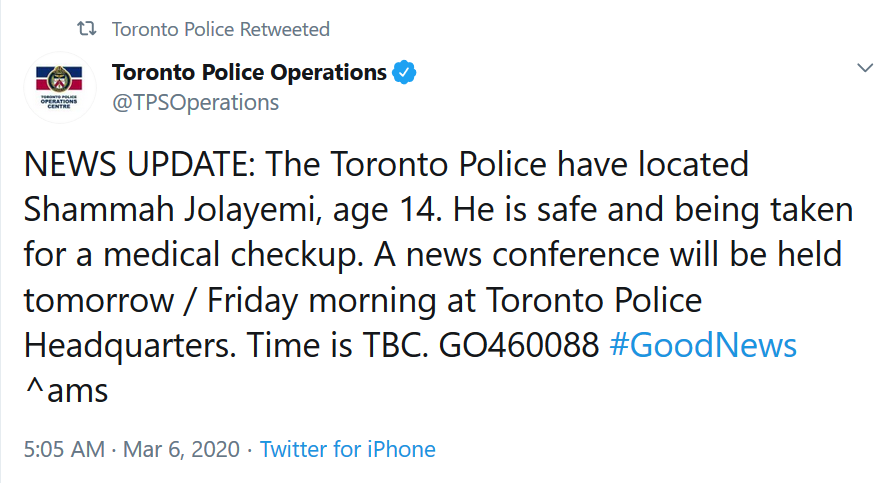Click the Mar 6, 2020 date

[x=181, y=449]
